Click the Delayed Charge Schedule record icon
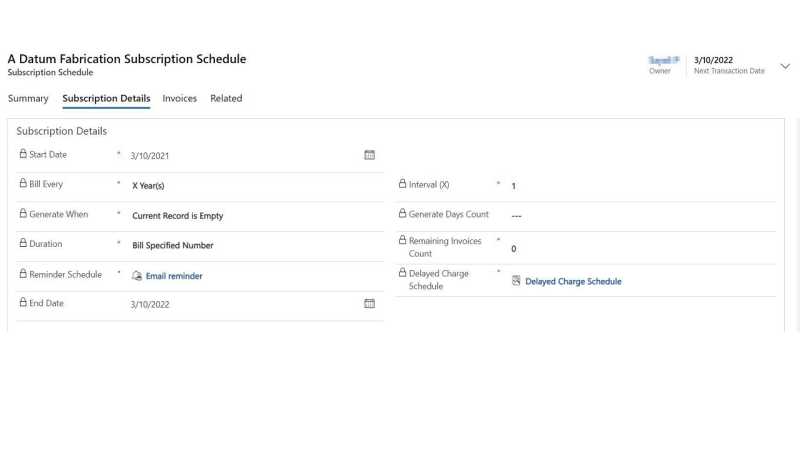This screenshot has width=800, height=450. point(516,281)
